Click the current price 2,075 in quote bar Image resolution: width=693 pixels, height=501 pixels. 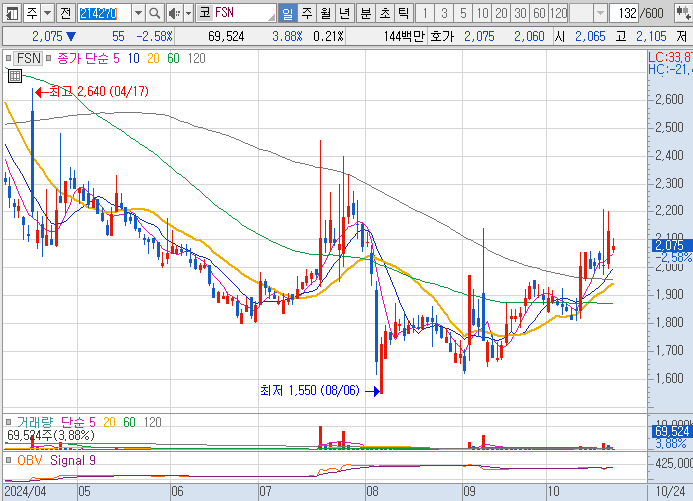coord(47,36)
